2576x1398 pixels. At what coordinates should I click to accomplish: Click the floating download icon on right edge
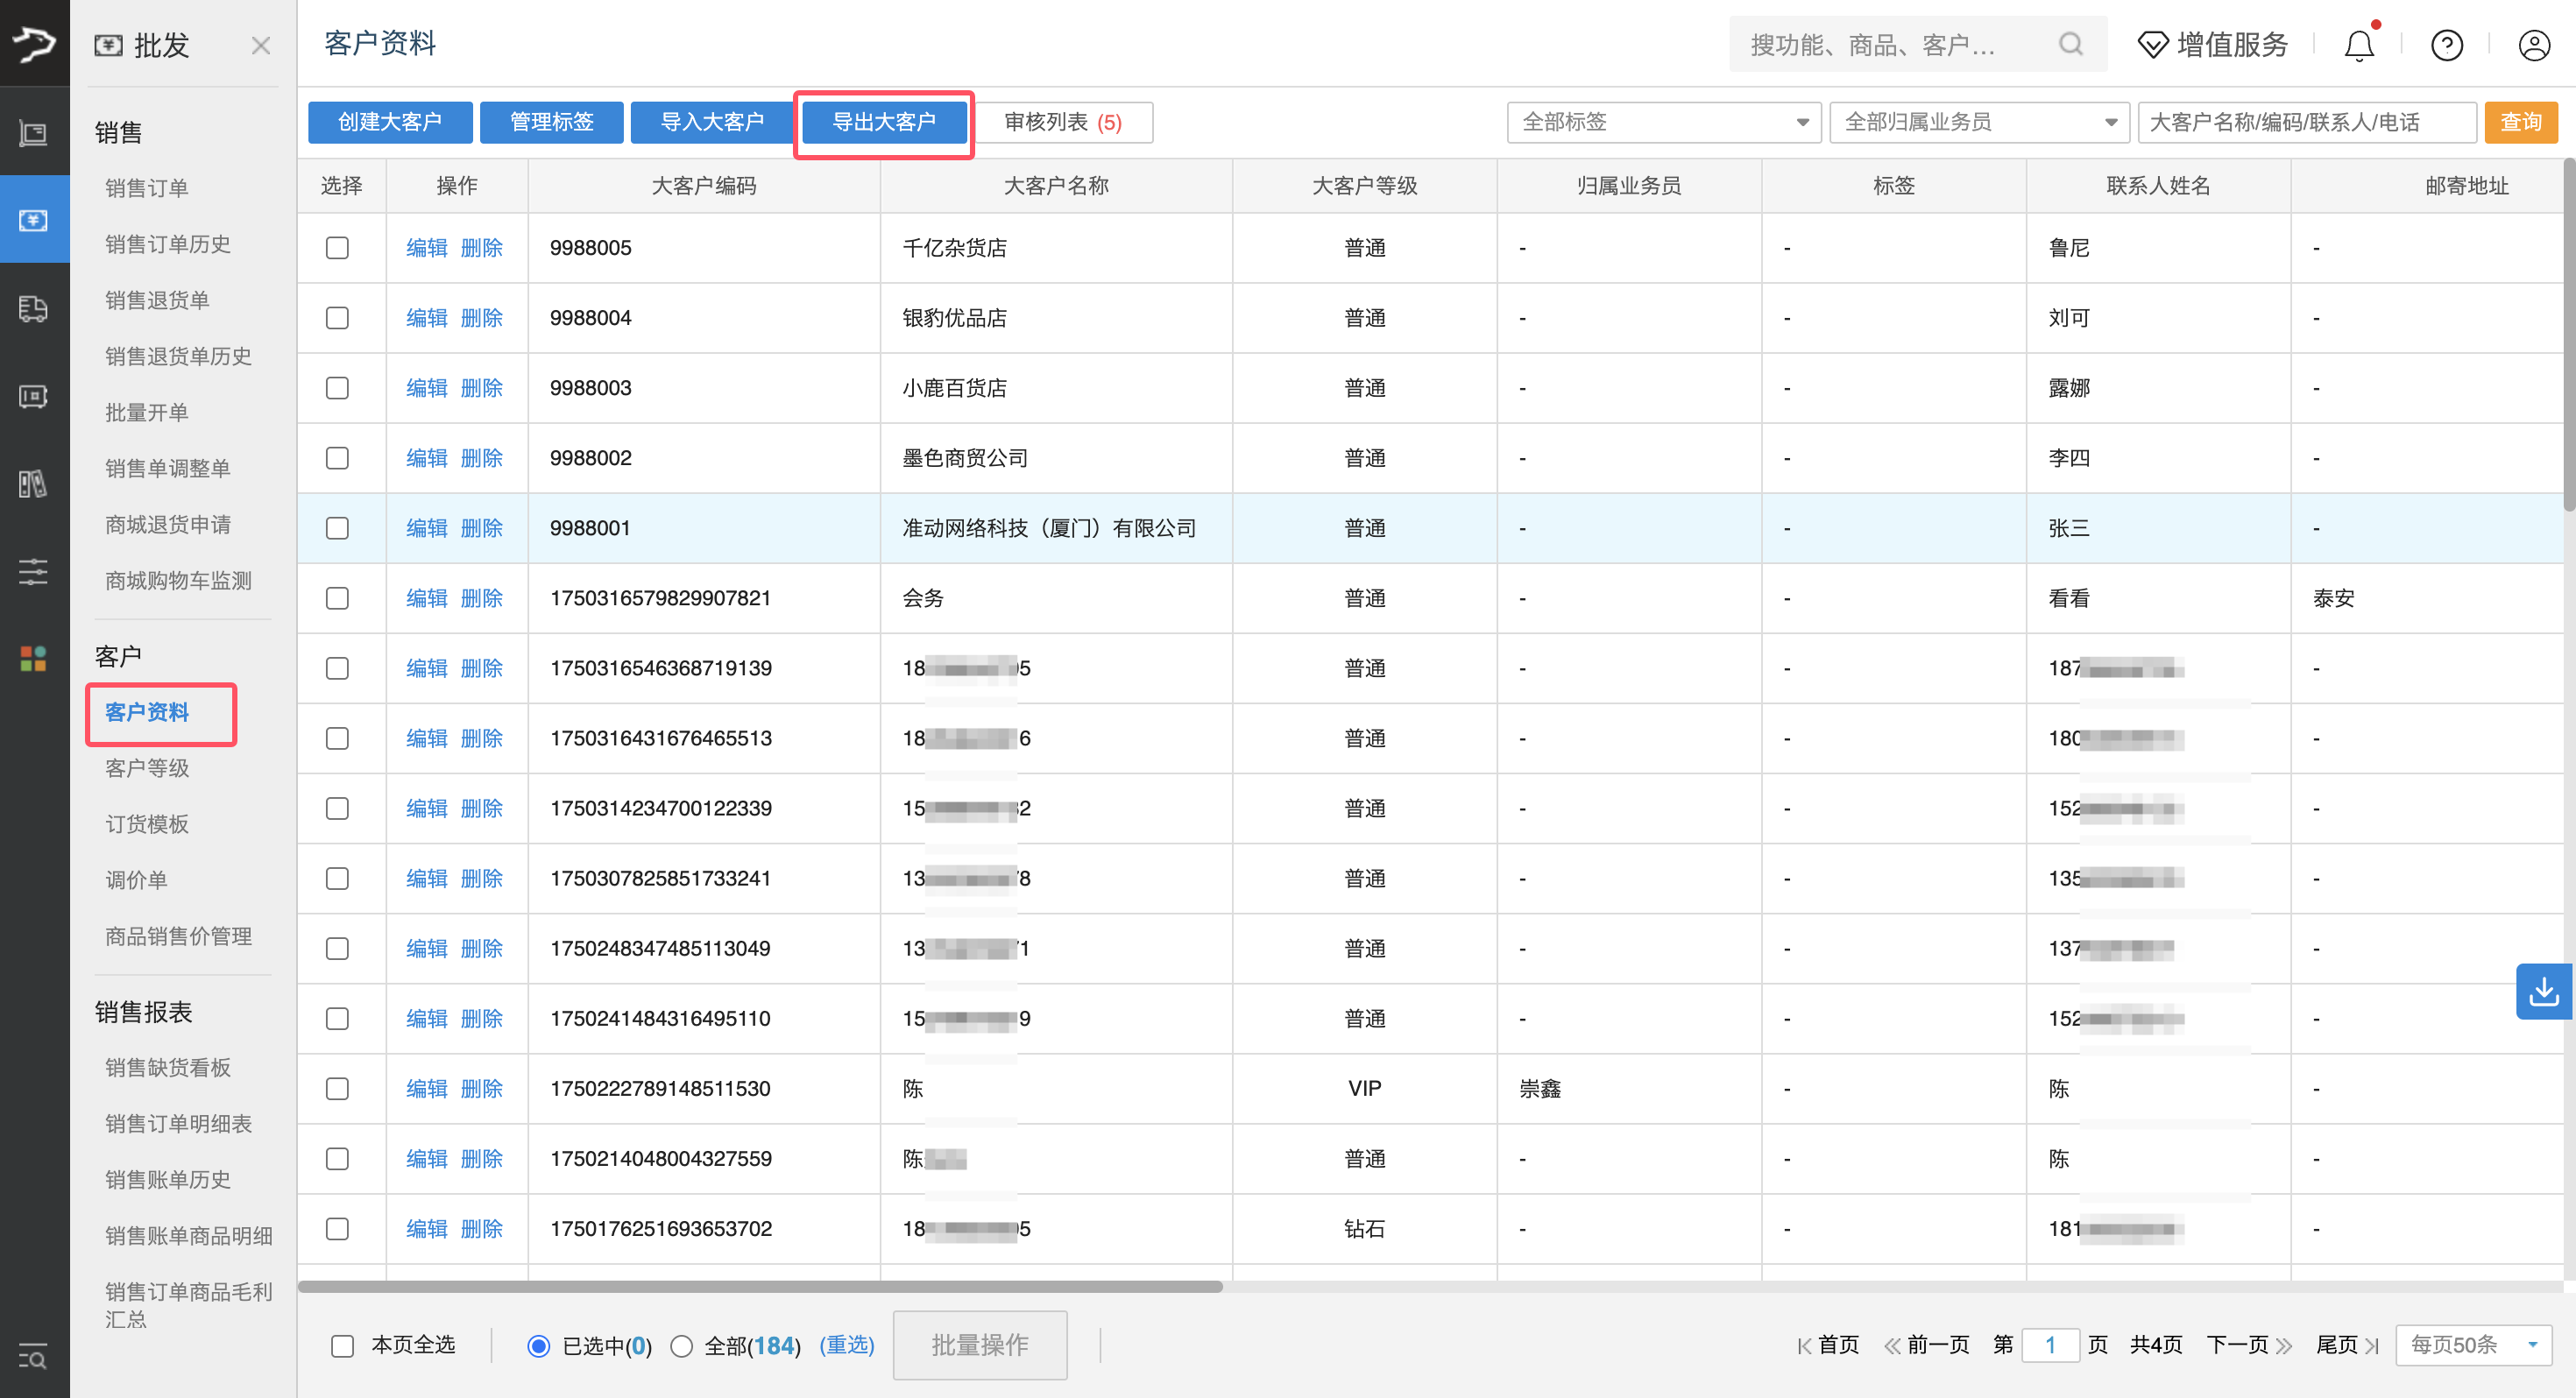2545,991
